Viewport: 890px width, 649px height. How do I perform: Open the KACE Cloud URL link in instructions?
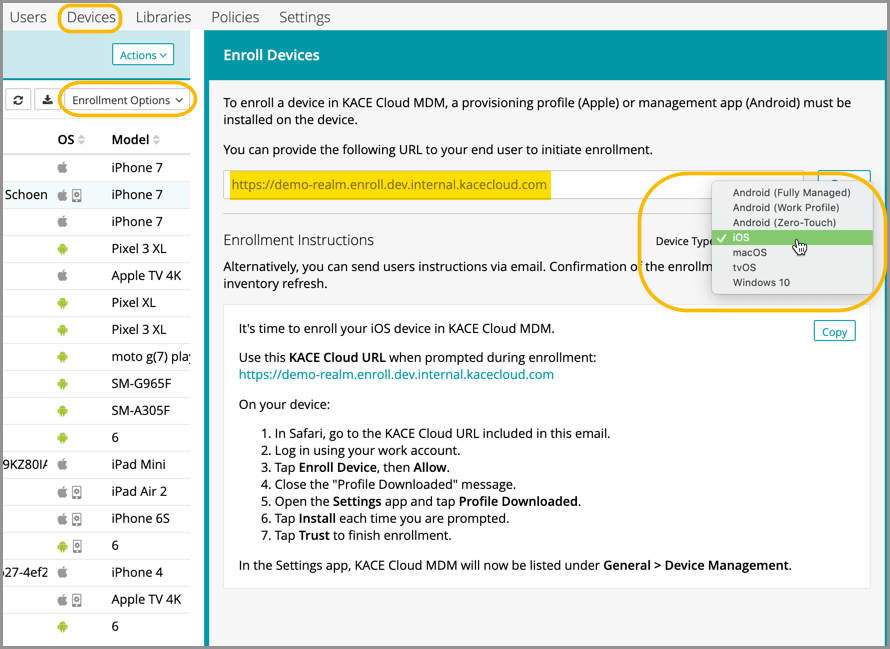pyautogui.click(x=396, y=375)
